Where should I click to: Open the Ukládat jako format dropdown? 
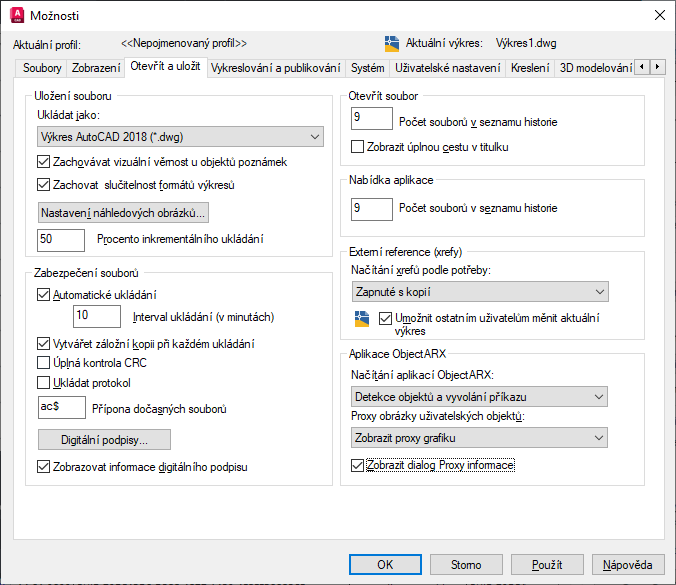(179, 137)
